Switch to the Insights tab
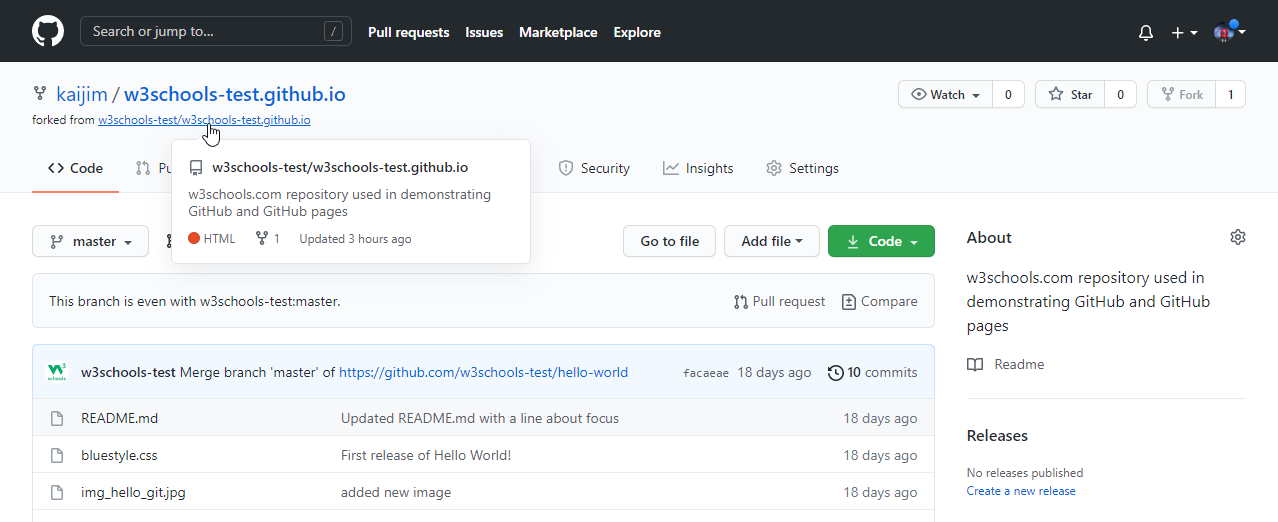The image size is (1278, 522). point(698,168)
